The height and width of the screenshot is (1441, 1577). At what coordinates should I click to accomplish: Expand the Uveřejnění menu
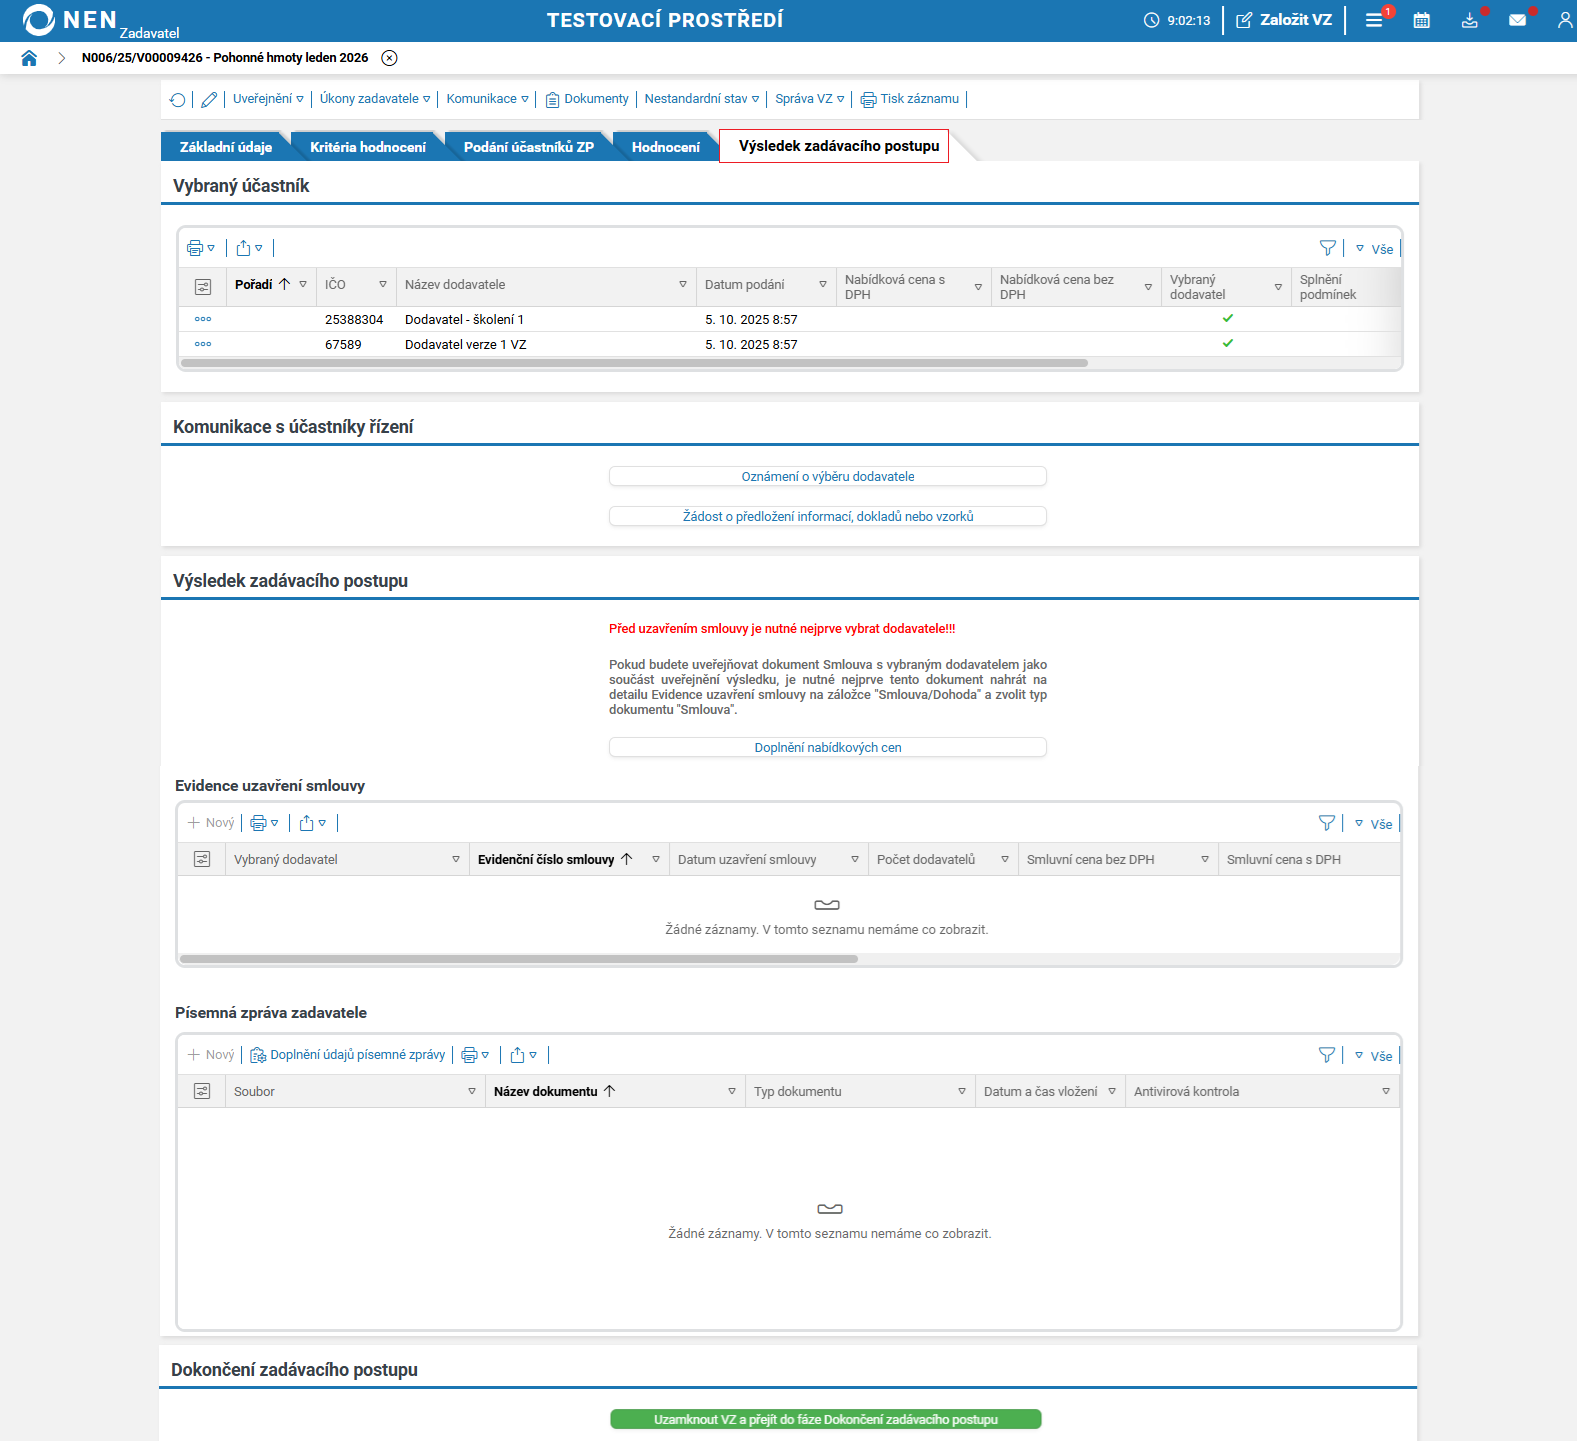click(x=268, y=99)
